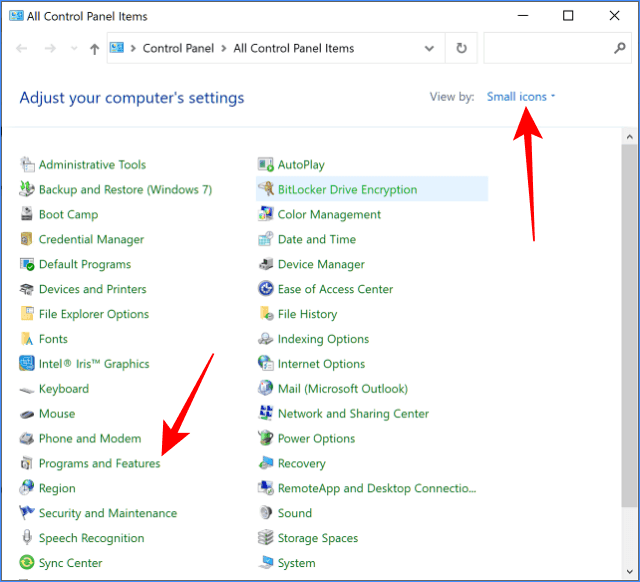Image resolution: width=640 pixels, height=582 pixels.
Task: Open the Storage Spaces icon
Action: click(x=266, y=538)
